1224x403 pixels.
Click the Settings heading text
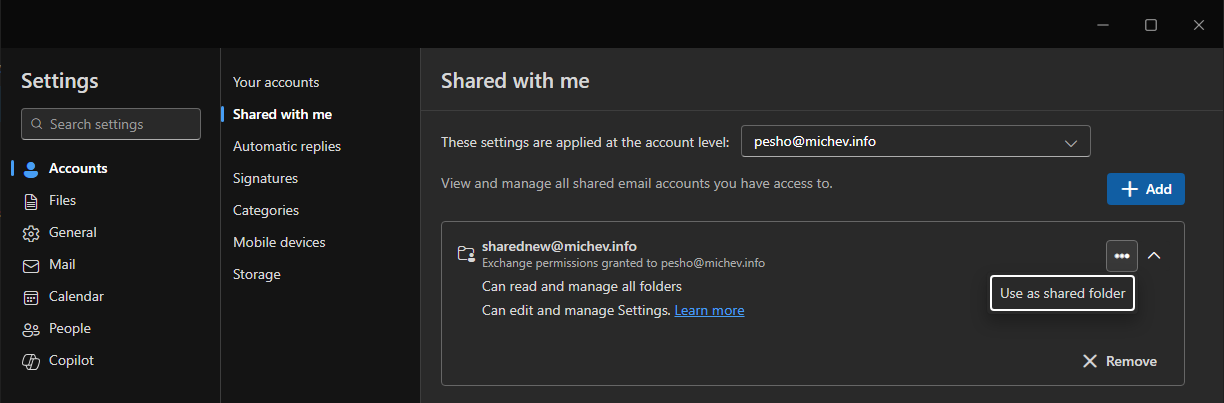pyautogui.click(x=60, y=81)
